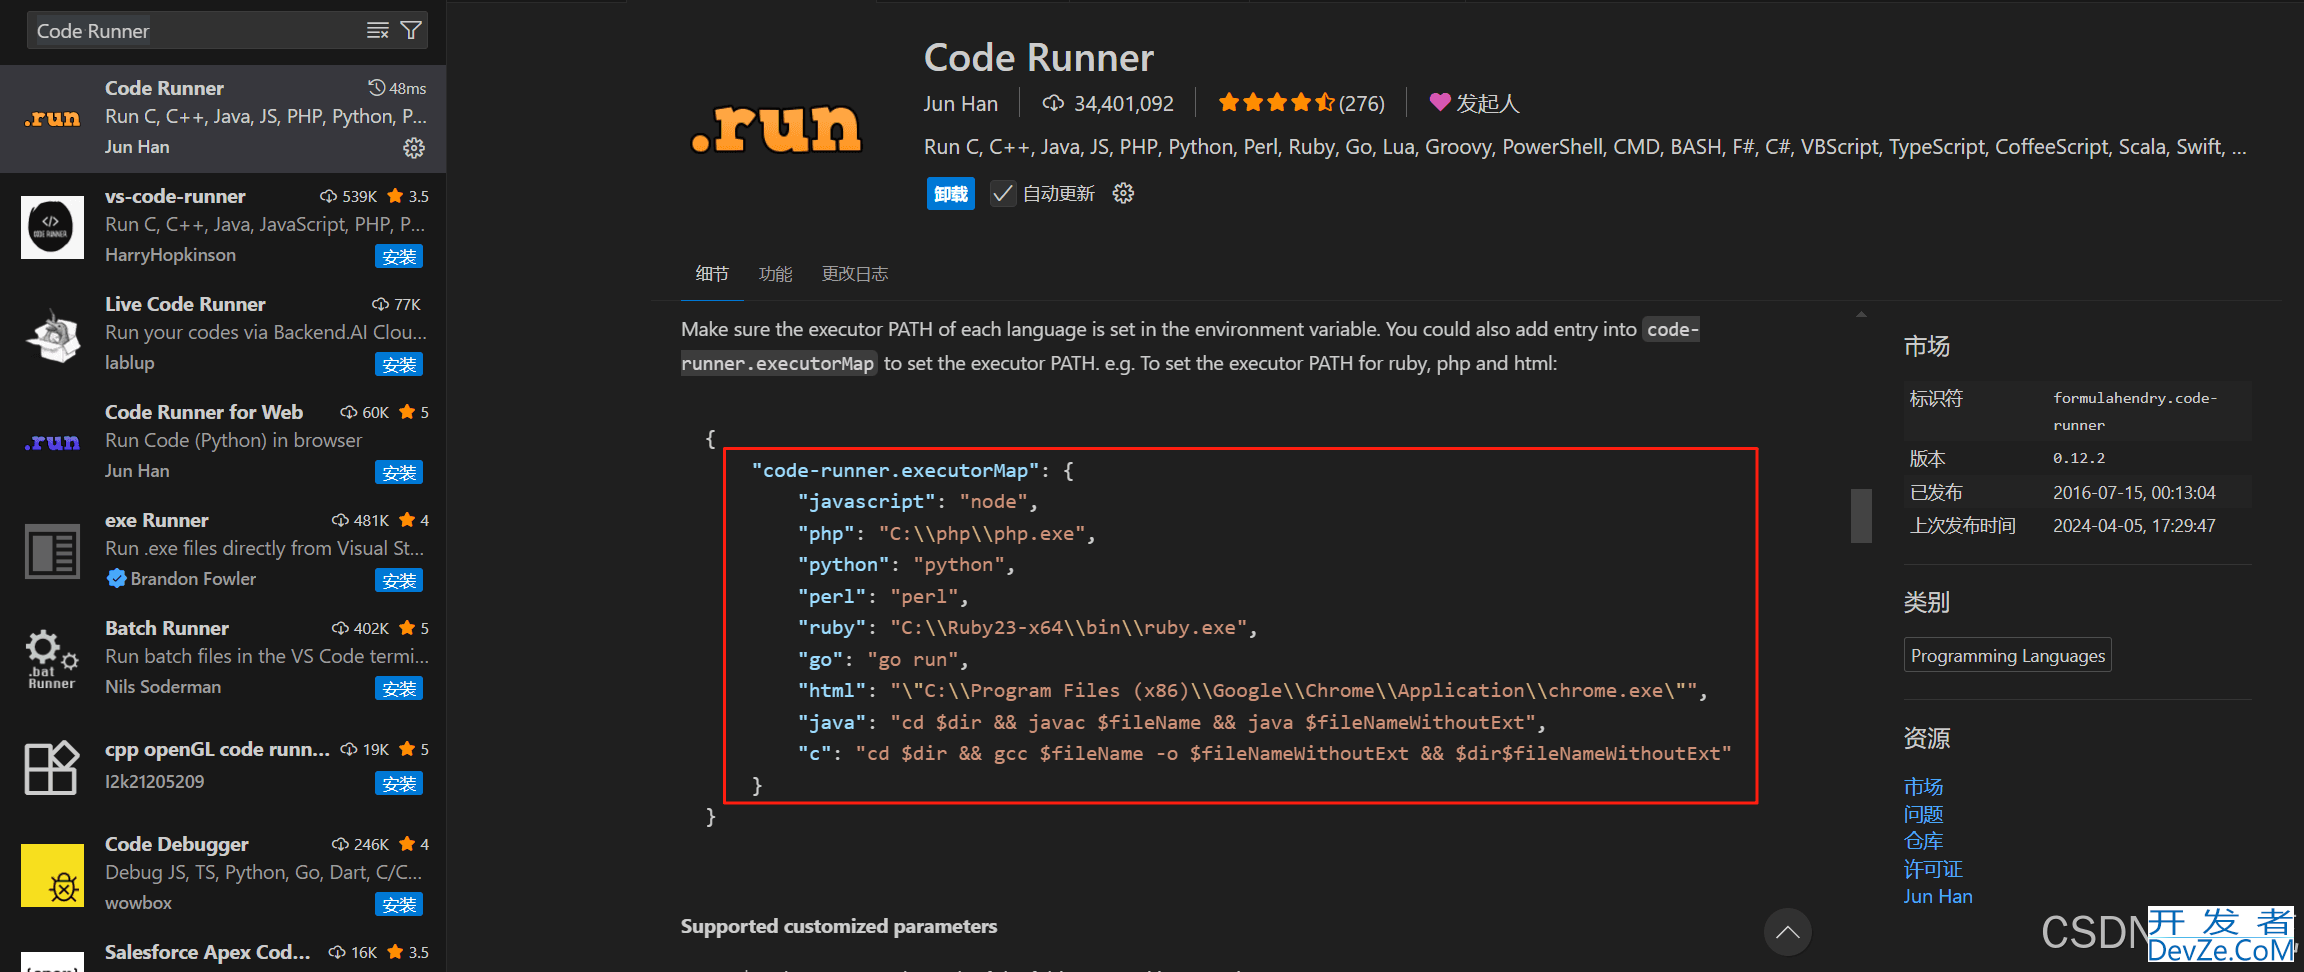The width and height of the screenshot is (2304, 972).
Task: Click the heart sponsor icon
Action: click(1440, 102)
